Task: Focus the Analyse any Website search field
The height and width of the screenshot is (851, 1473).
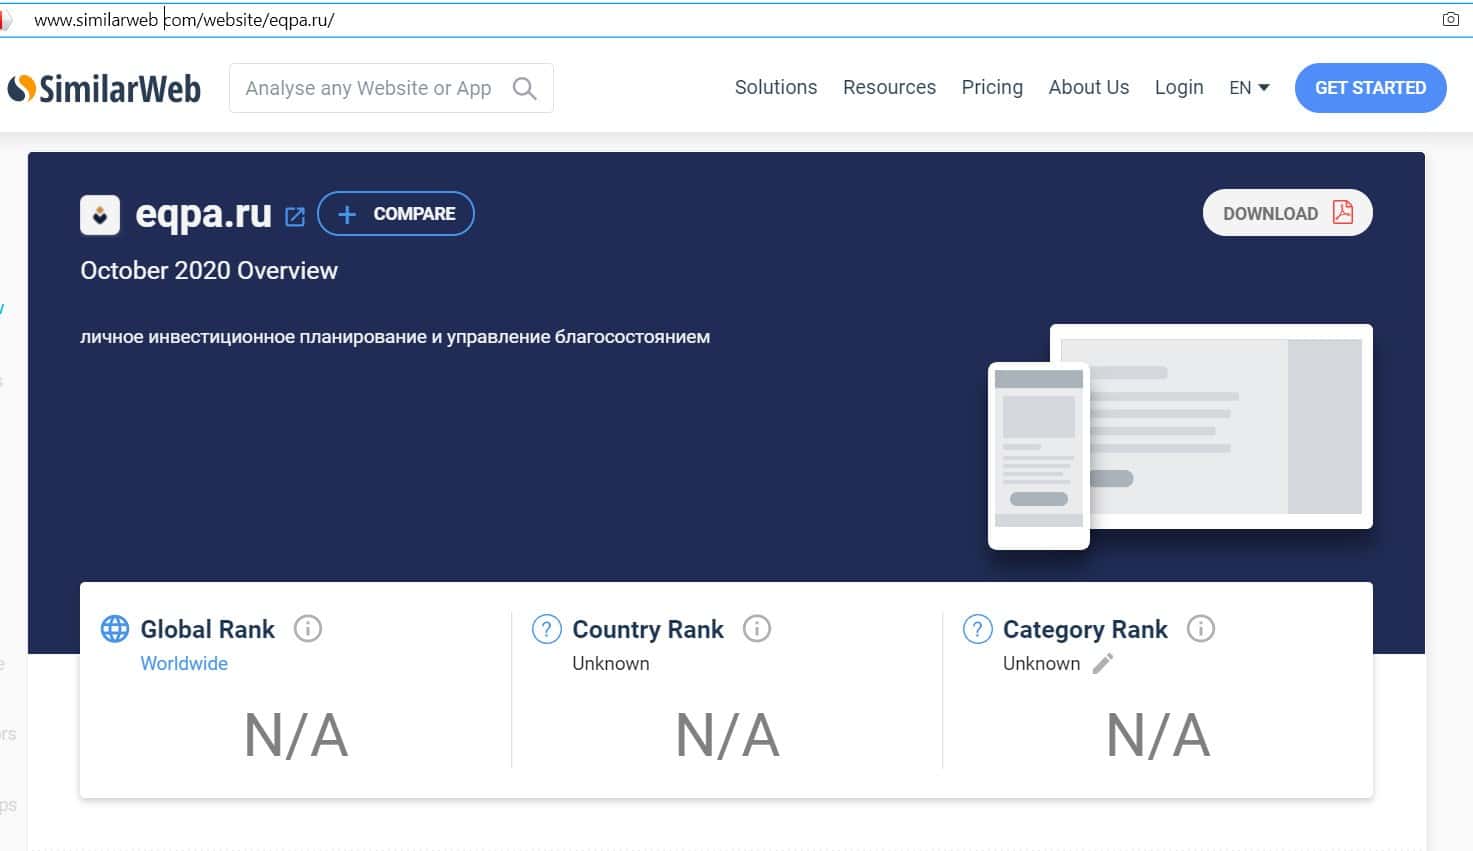Action: click(x=391, y=88)
